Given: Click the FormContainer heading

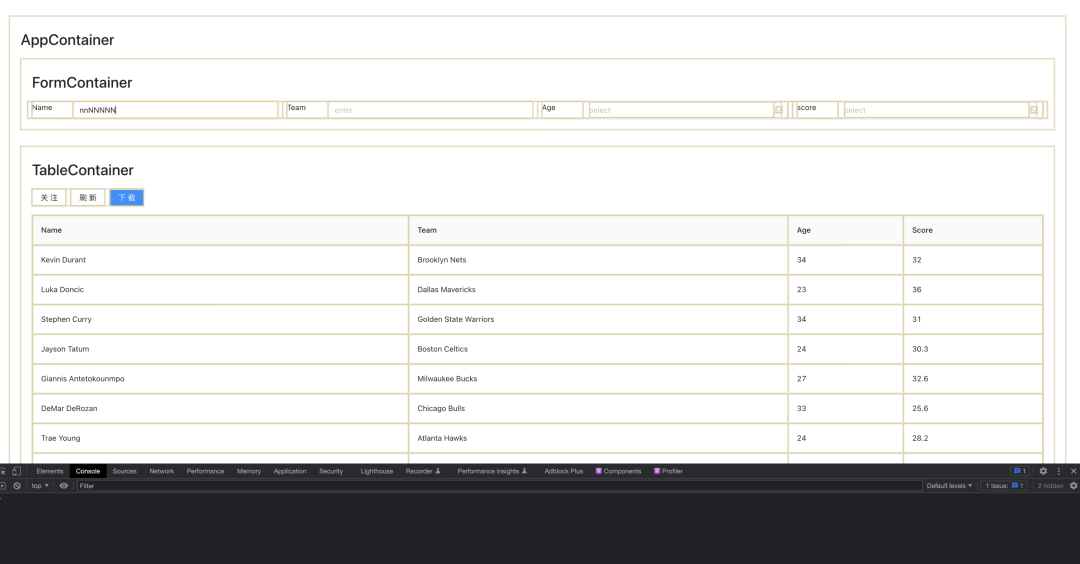Looking at the screenshot, I should pos(82,83).
